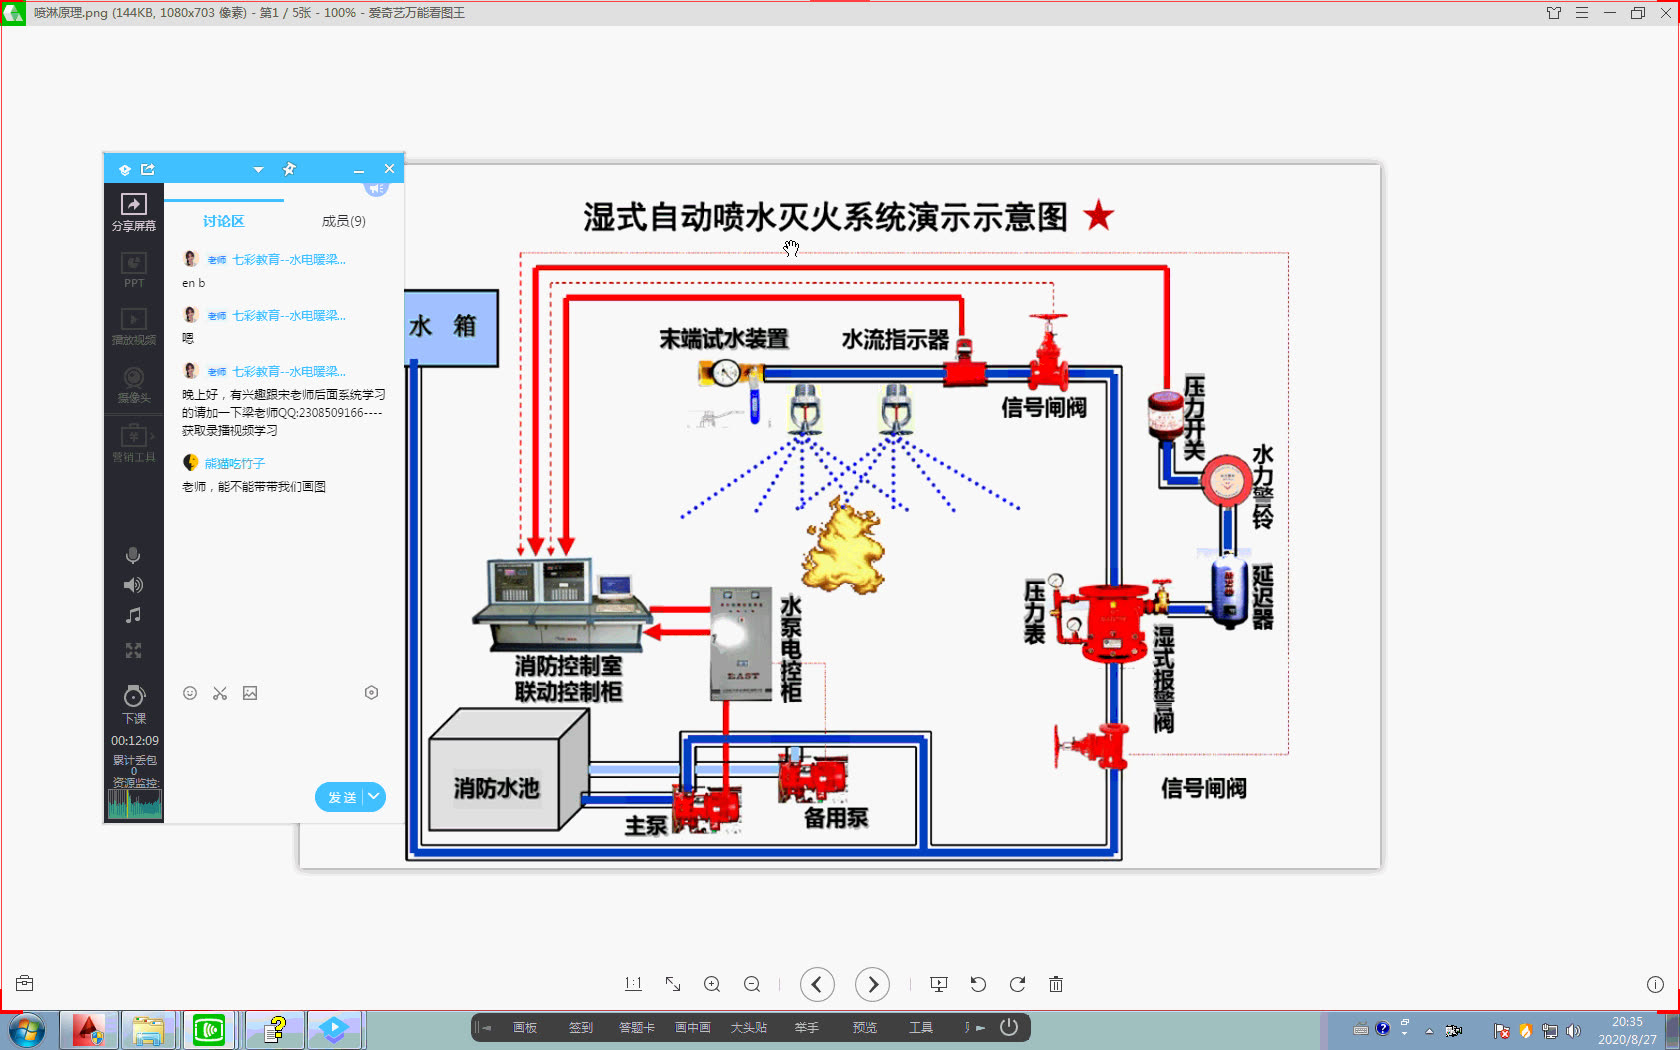
Task: Click the fullscreen expand icon in the sidebar
Action: point(133,651)
